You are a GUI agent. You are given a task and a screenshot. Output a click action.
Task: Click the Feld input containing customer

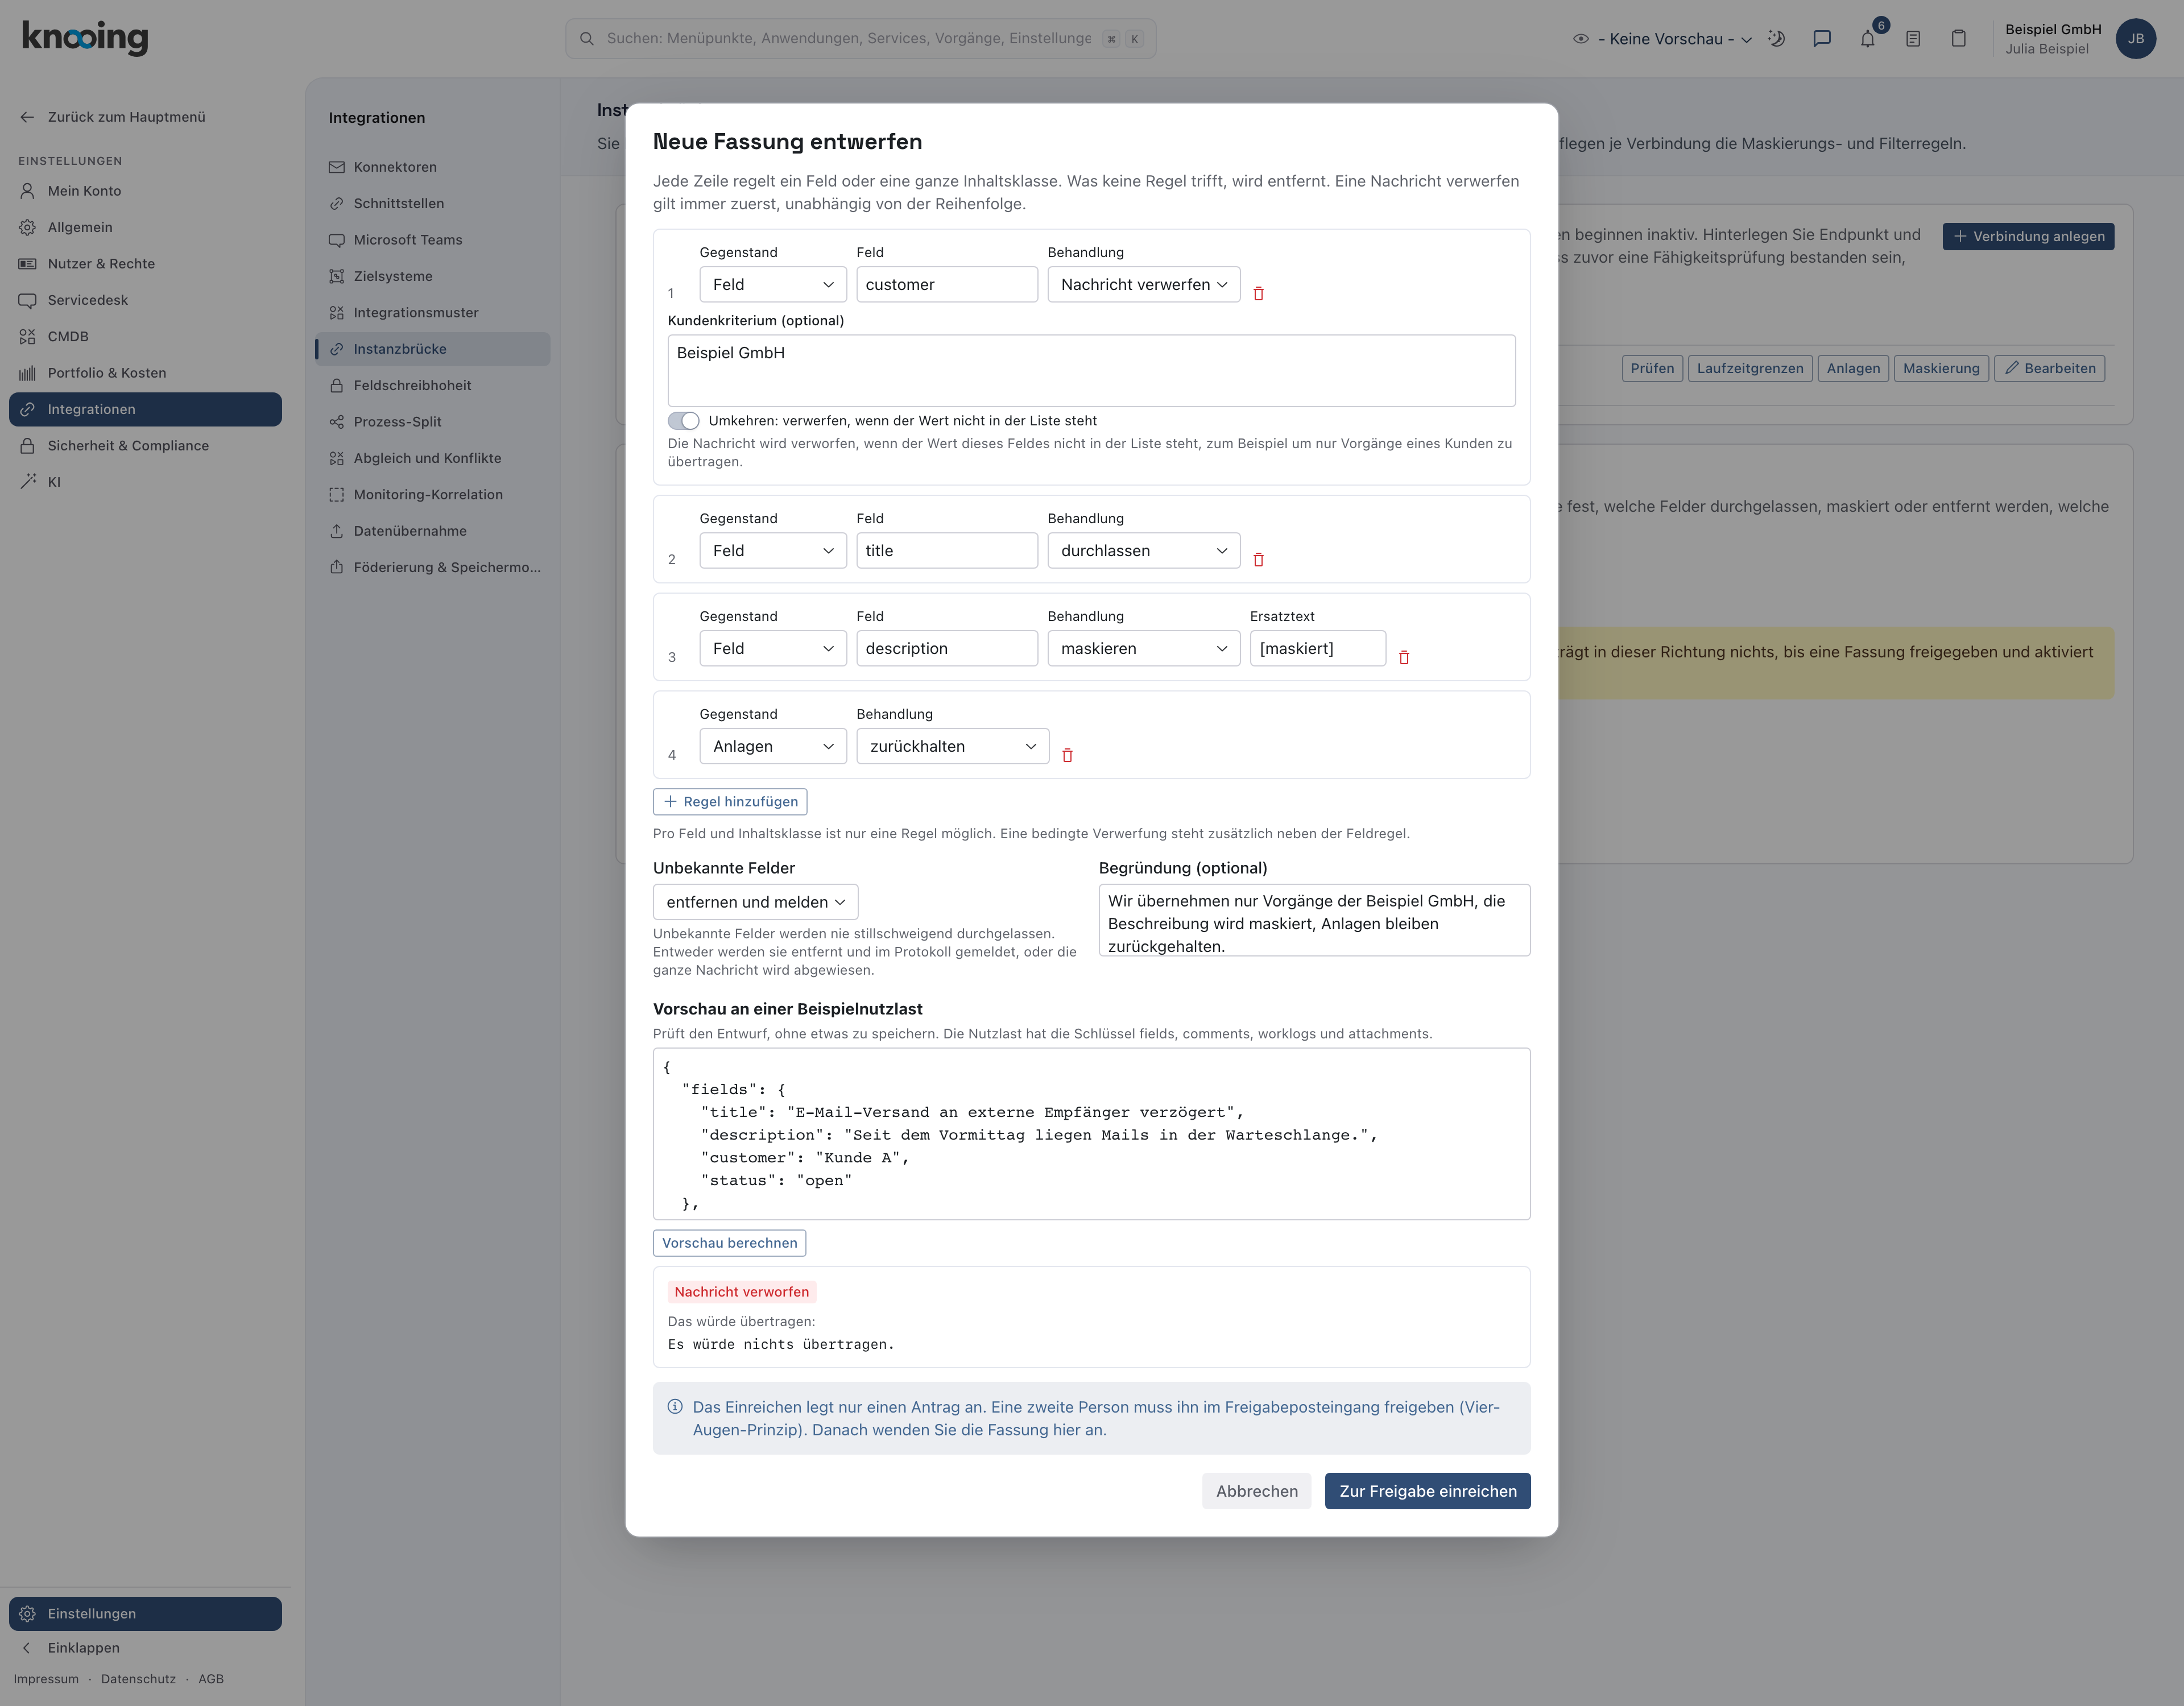[x=947, y=285]
